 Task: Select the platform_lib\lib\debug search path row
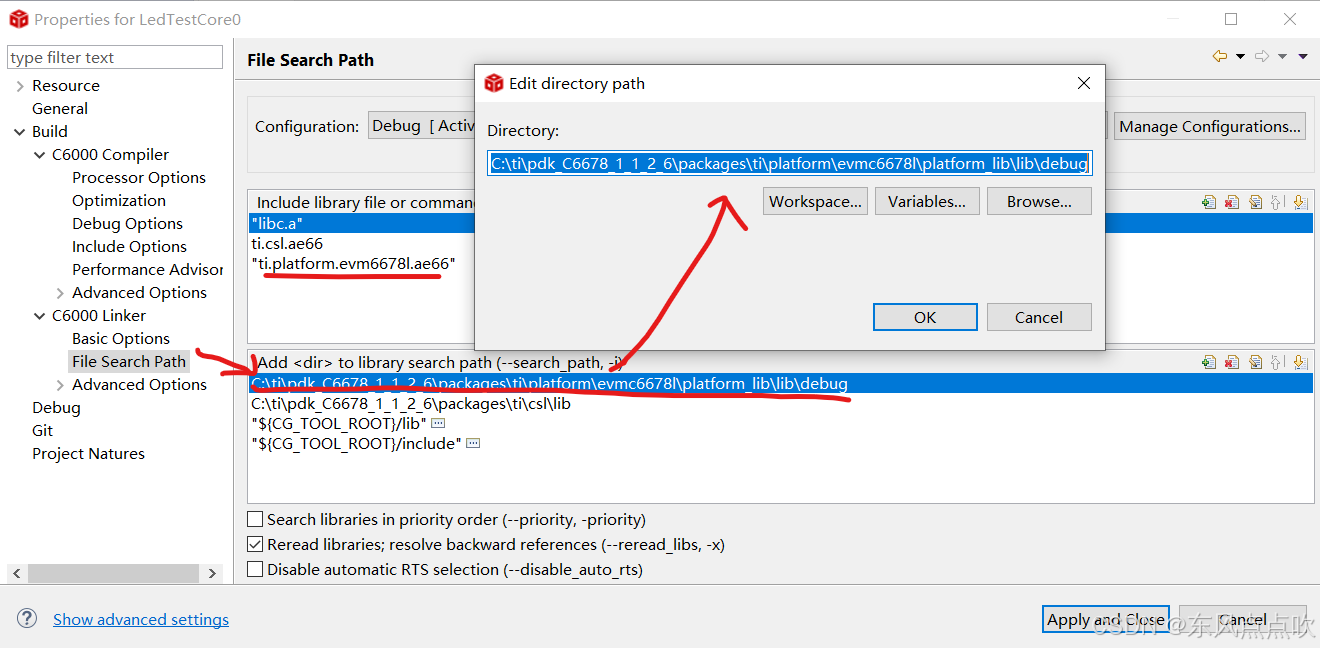(780, 384)
